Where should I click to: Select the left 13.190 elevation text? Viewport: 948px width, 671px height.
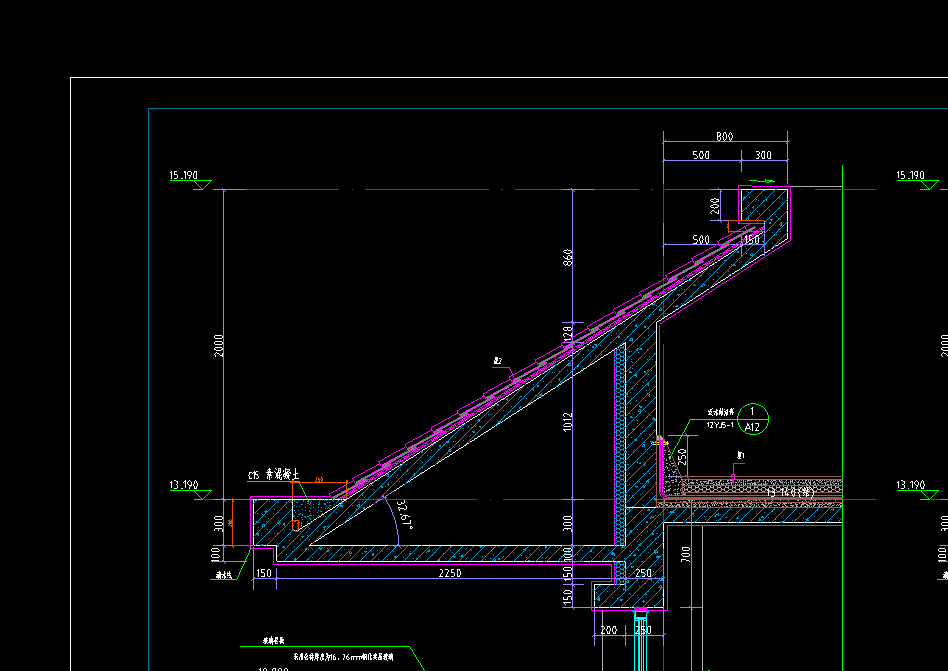(x=183, y=485)
